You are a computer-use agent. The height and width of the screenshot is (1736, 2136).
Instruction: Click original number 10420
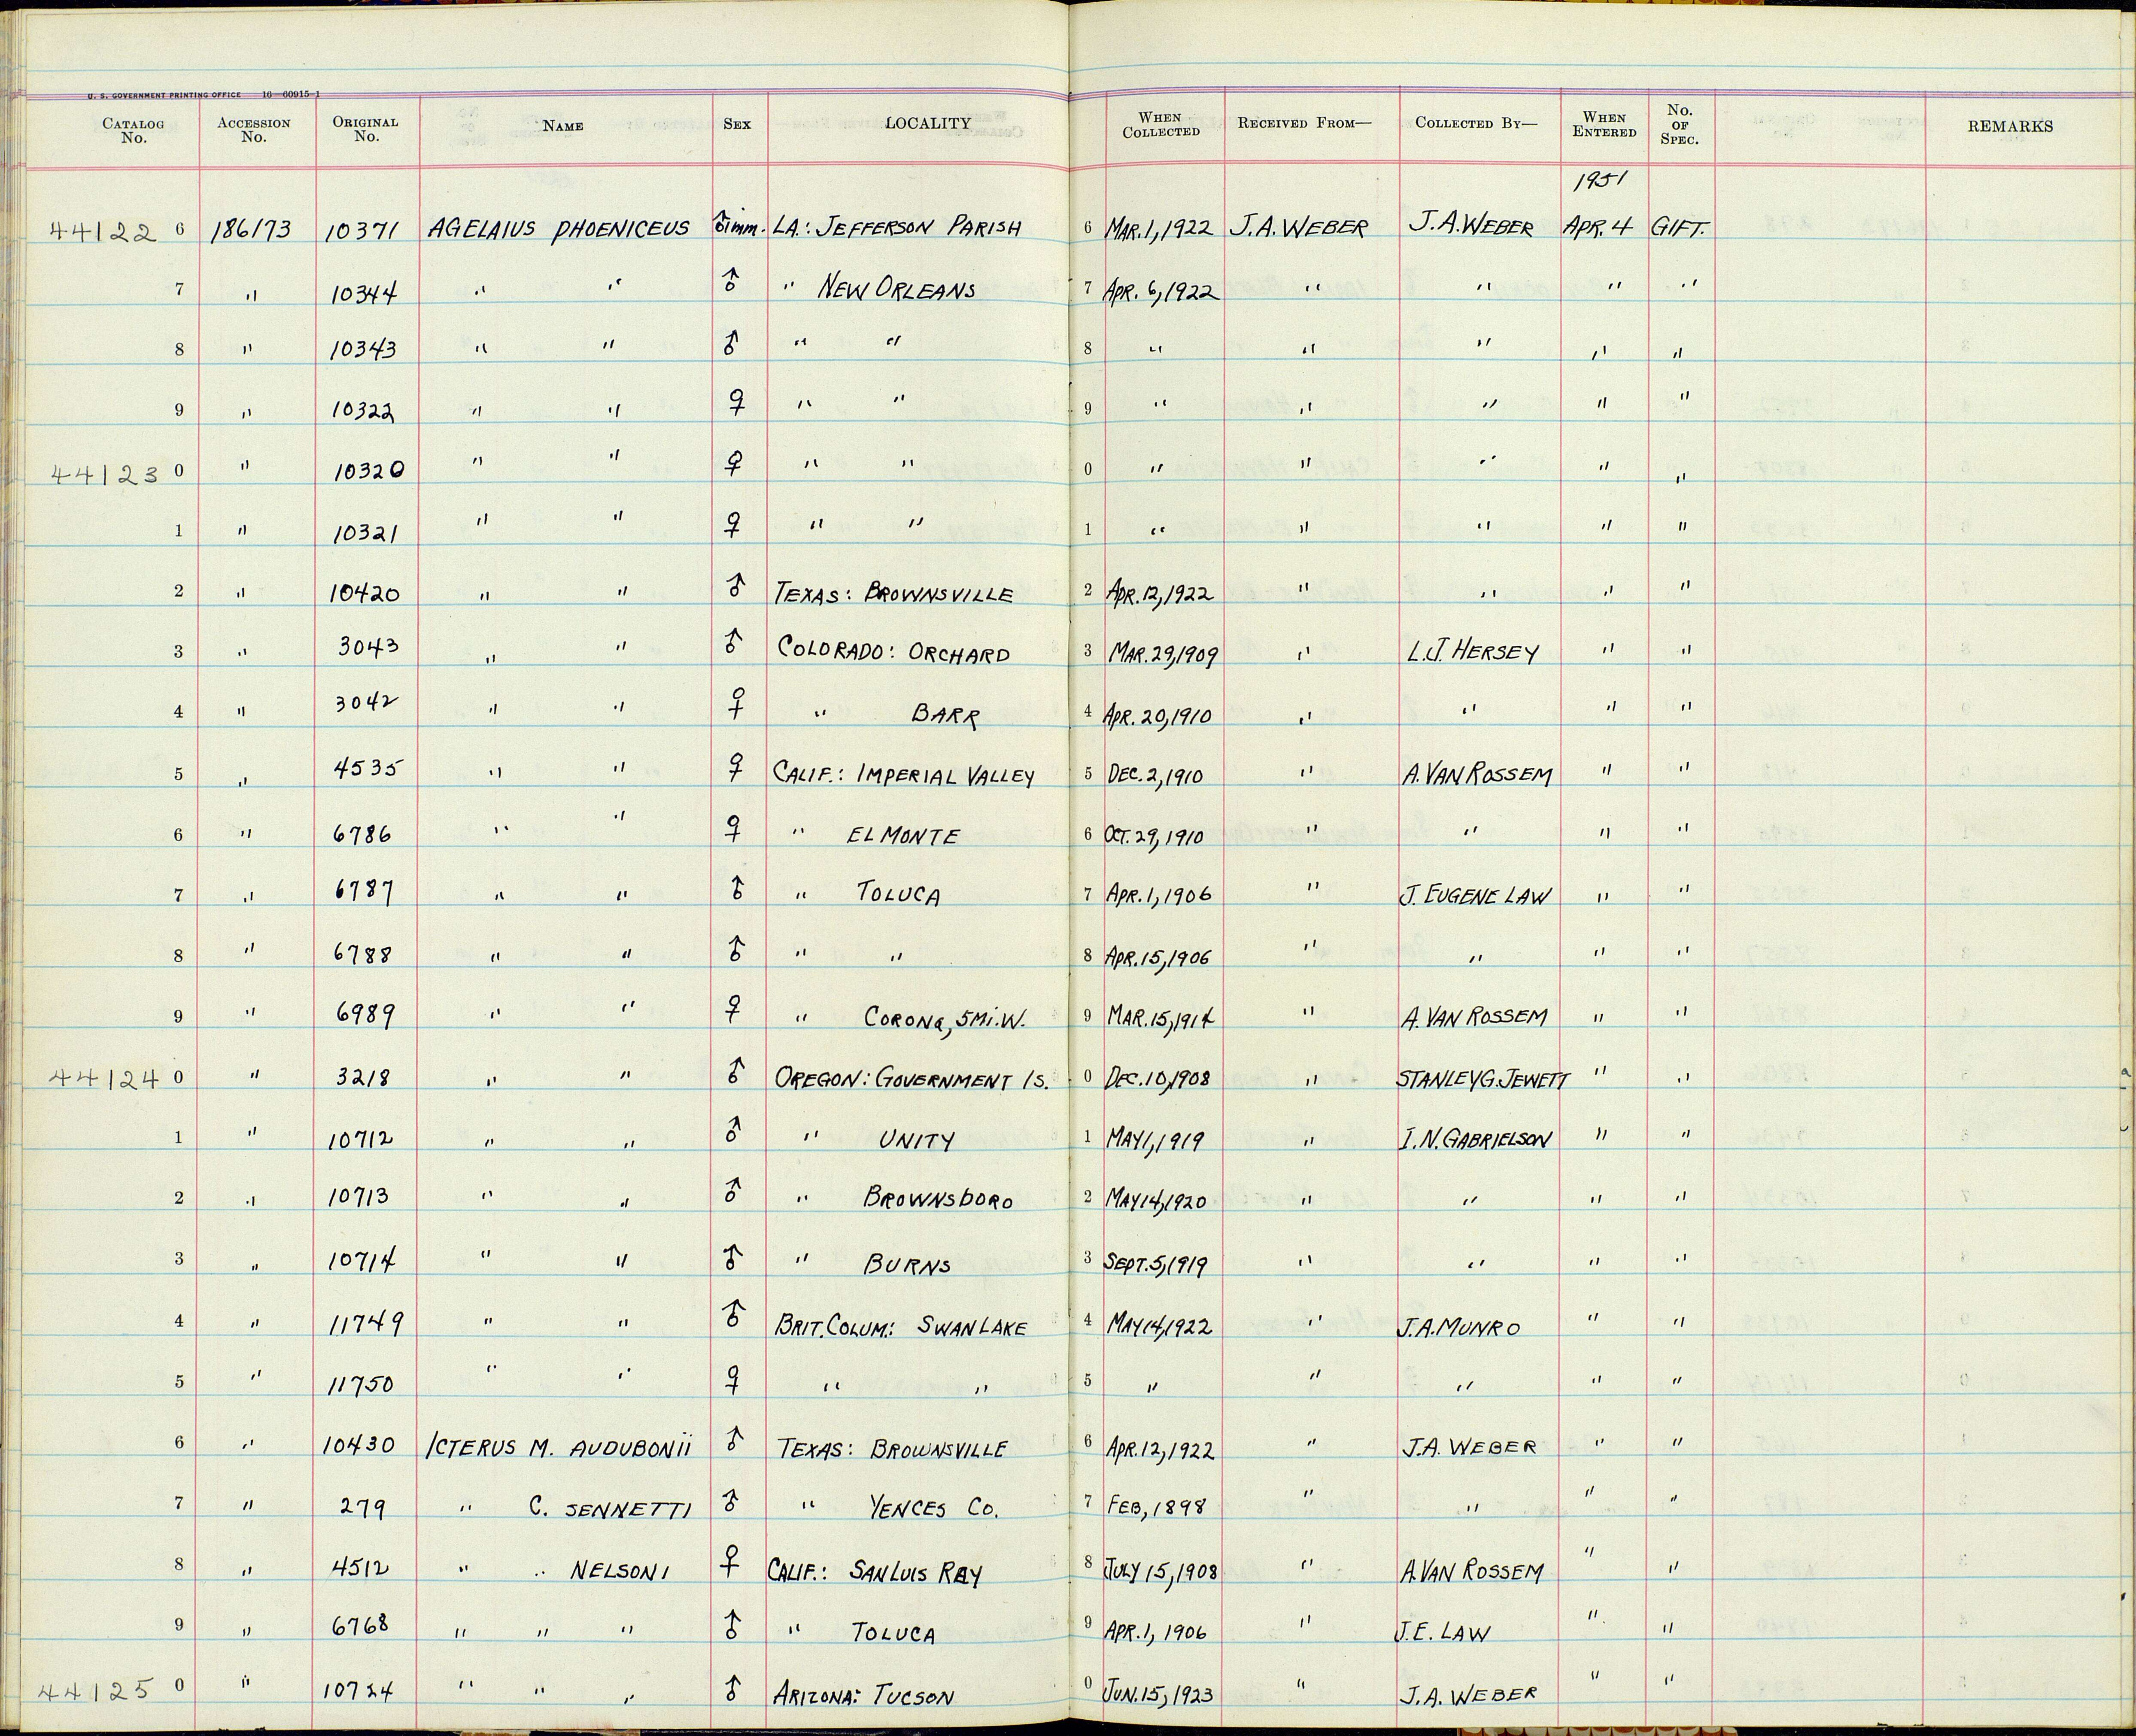365,594
